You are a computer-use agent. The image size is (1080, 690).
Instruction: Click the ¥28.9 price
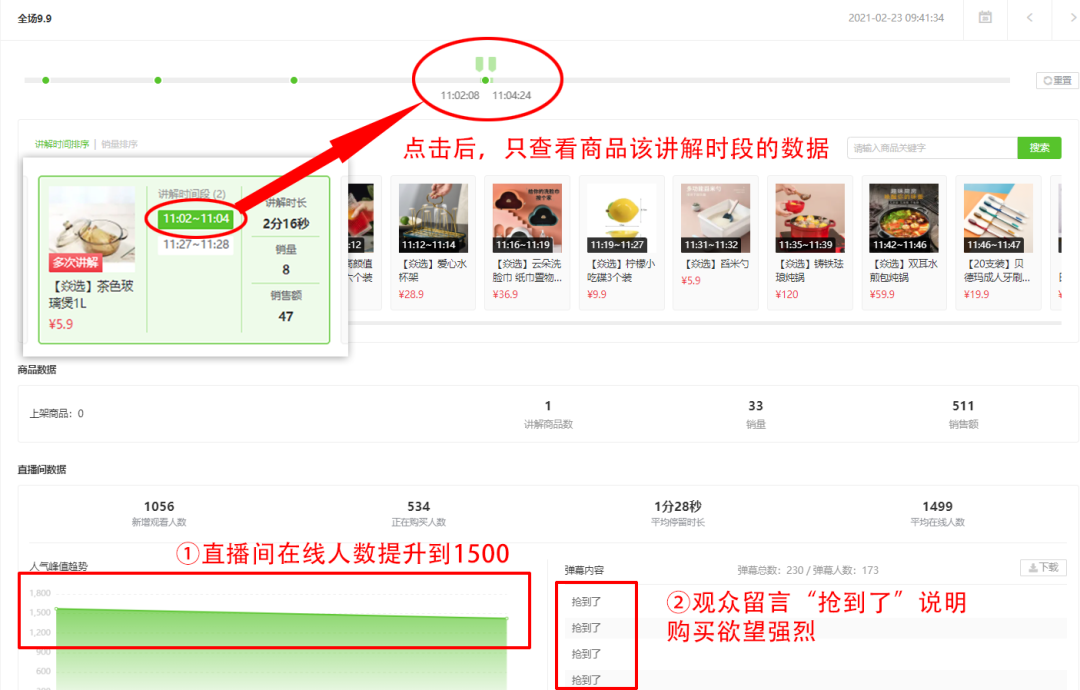click(411, 294)
